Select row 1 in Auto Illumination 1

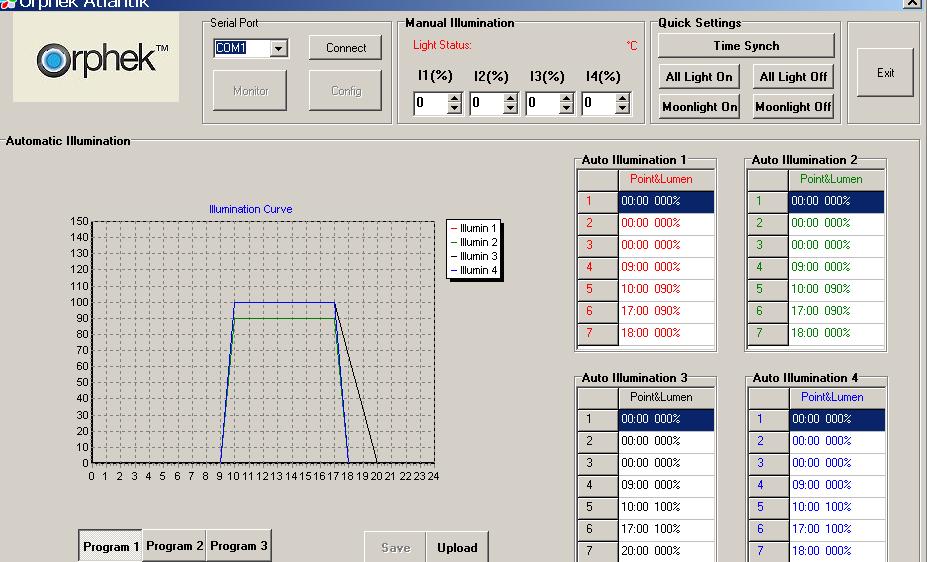[646, 201]
